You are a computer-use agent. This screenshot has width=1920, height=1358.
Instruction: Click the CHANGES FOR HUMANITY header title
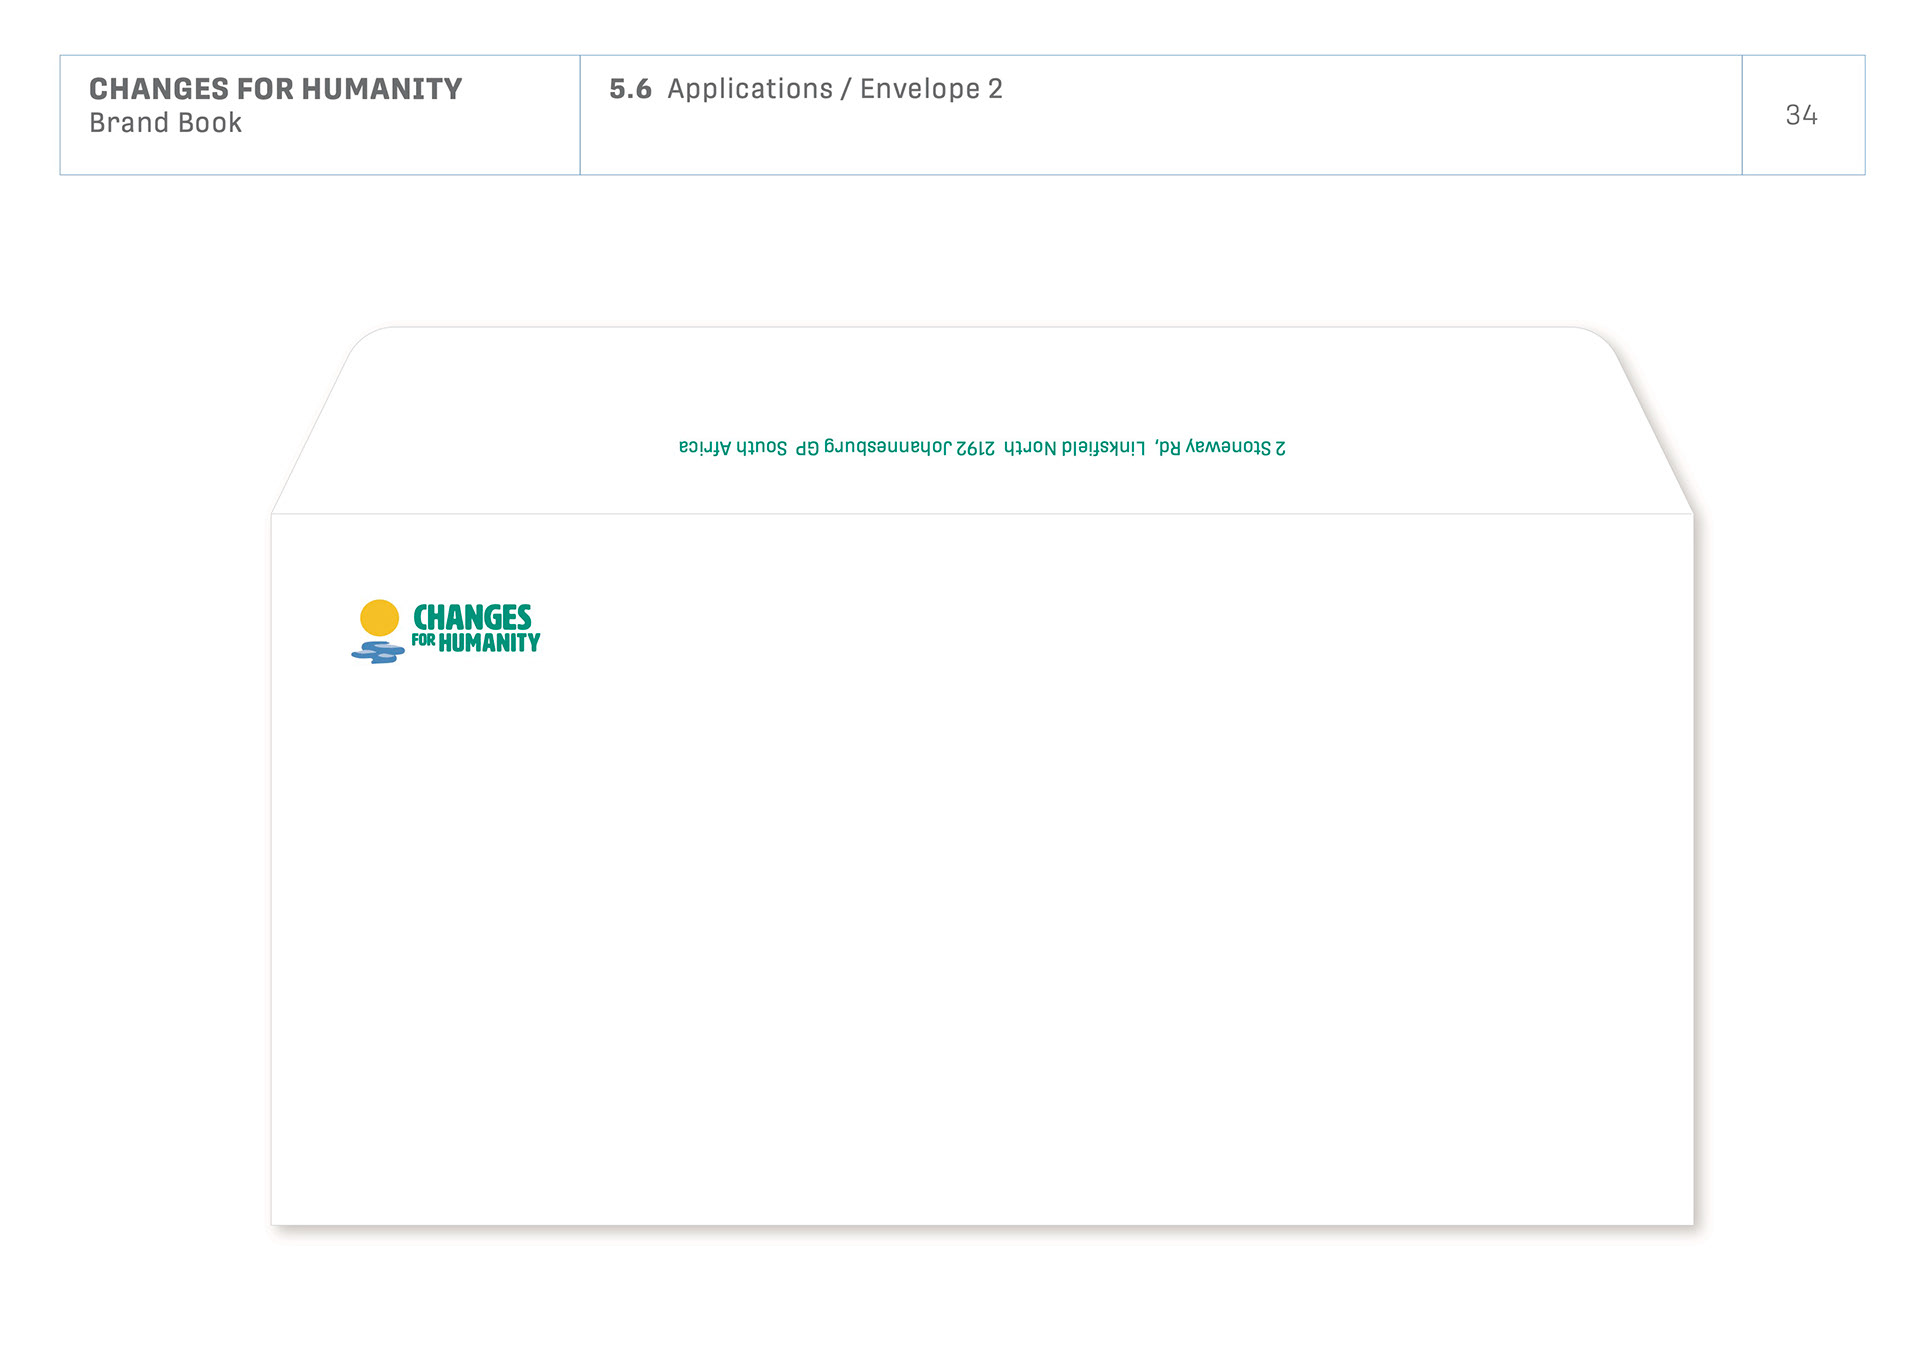[275, 89]
